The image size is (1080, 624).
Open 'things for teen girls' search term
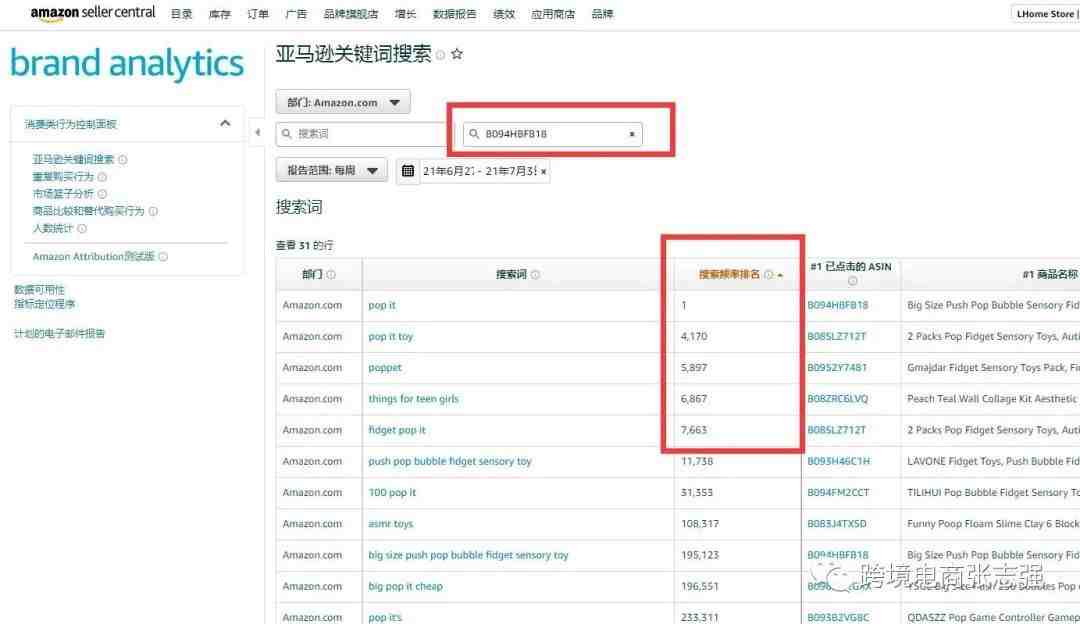tap(413, 399)
